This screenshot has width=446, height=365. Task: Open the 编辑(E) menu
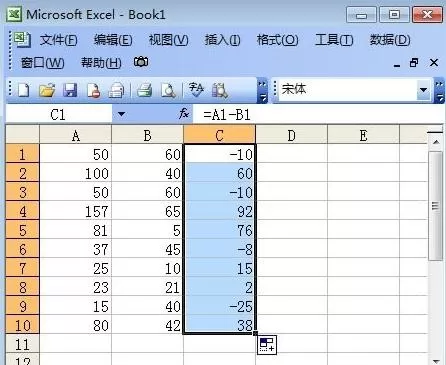coord(113,40)
